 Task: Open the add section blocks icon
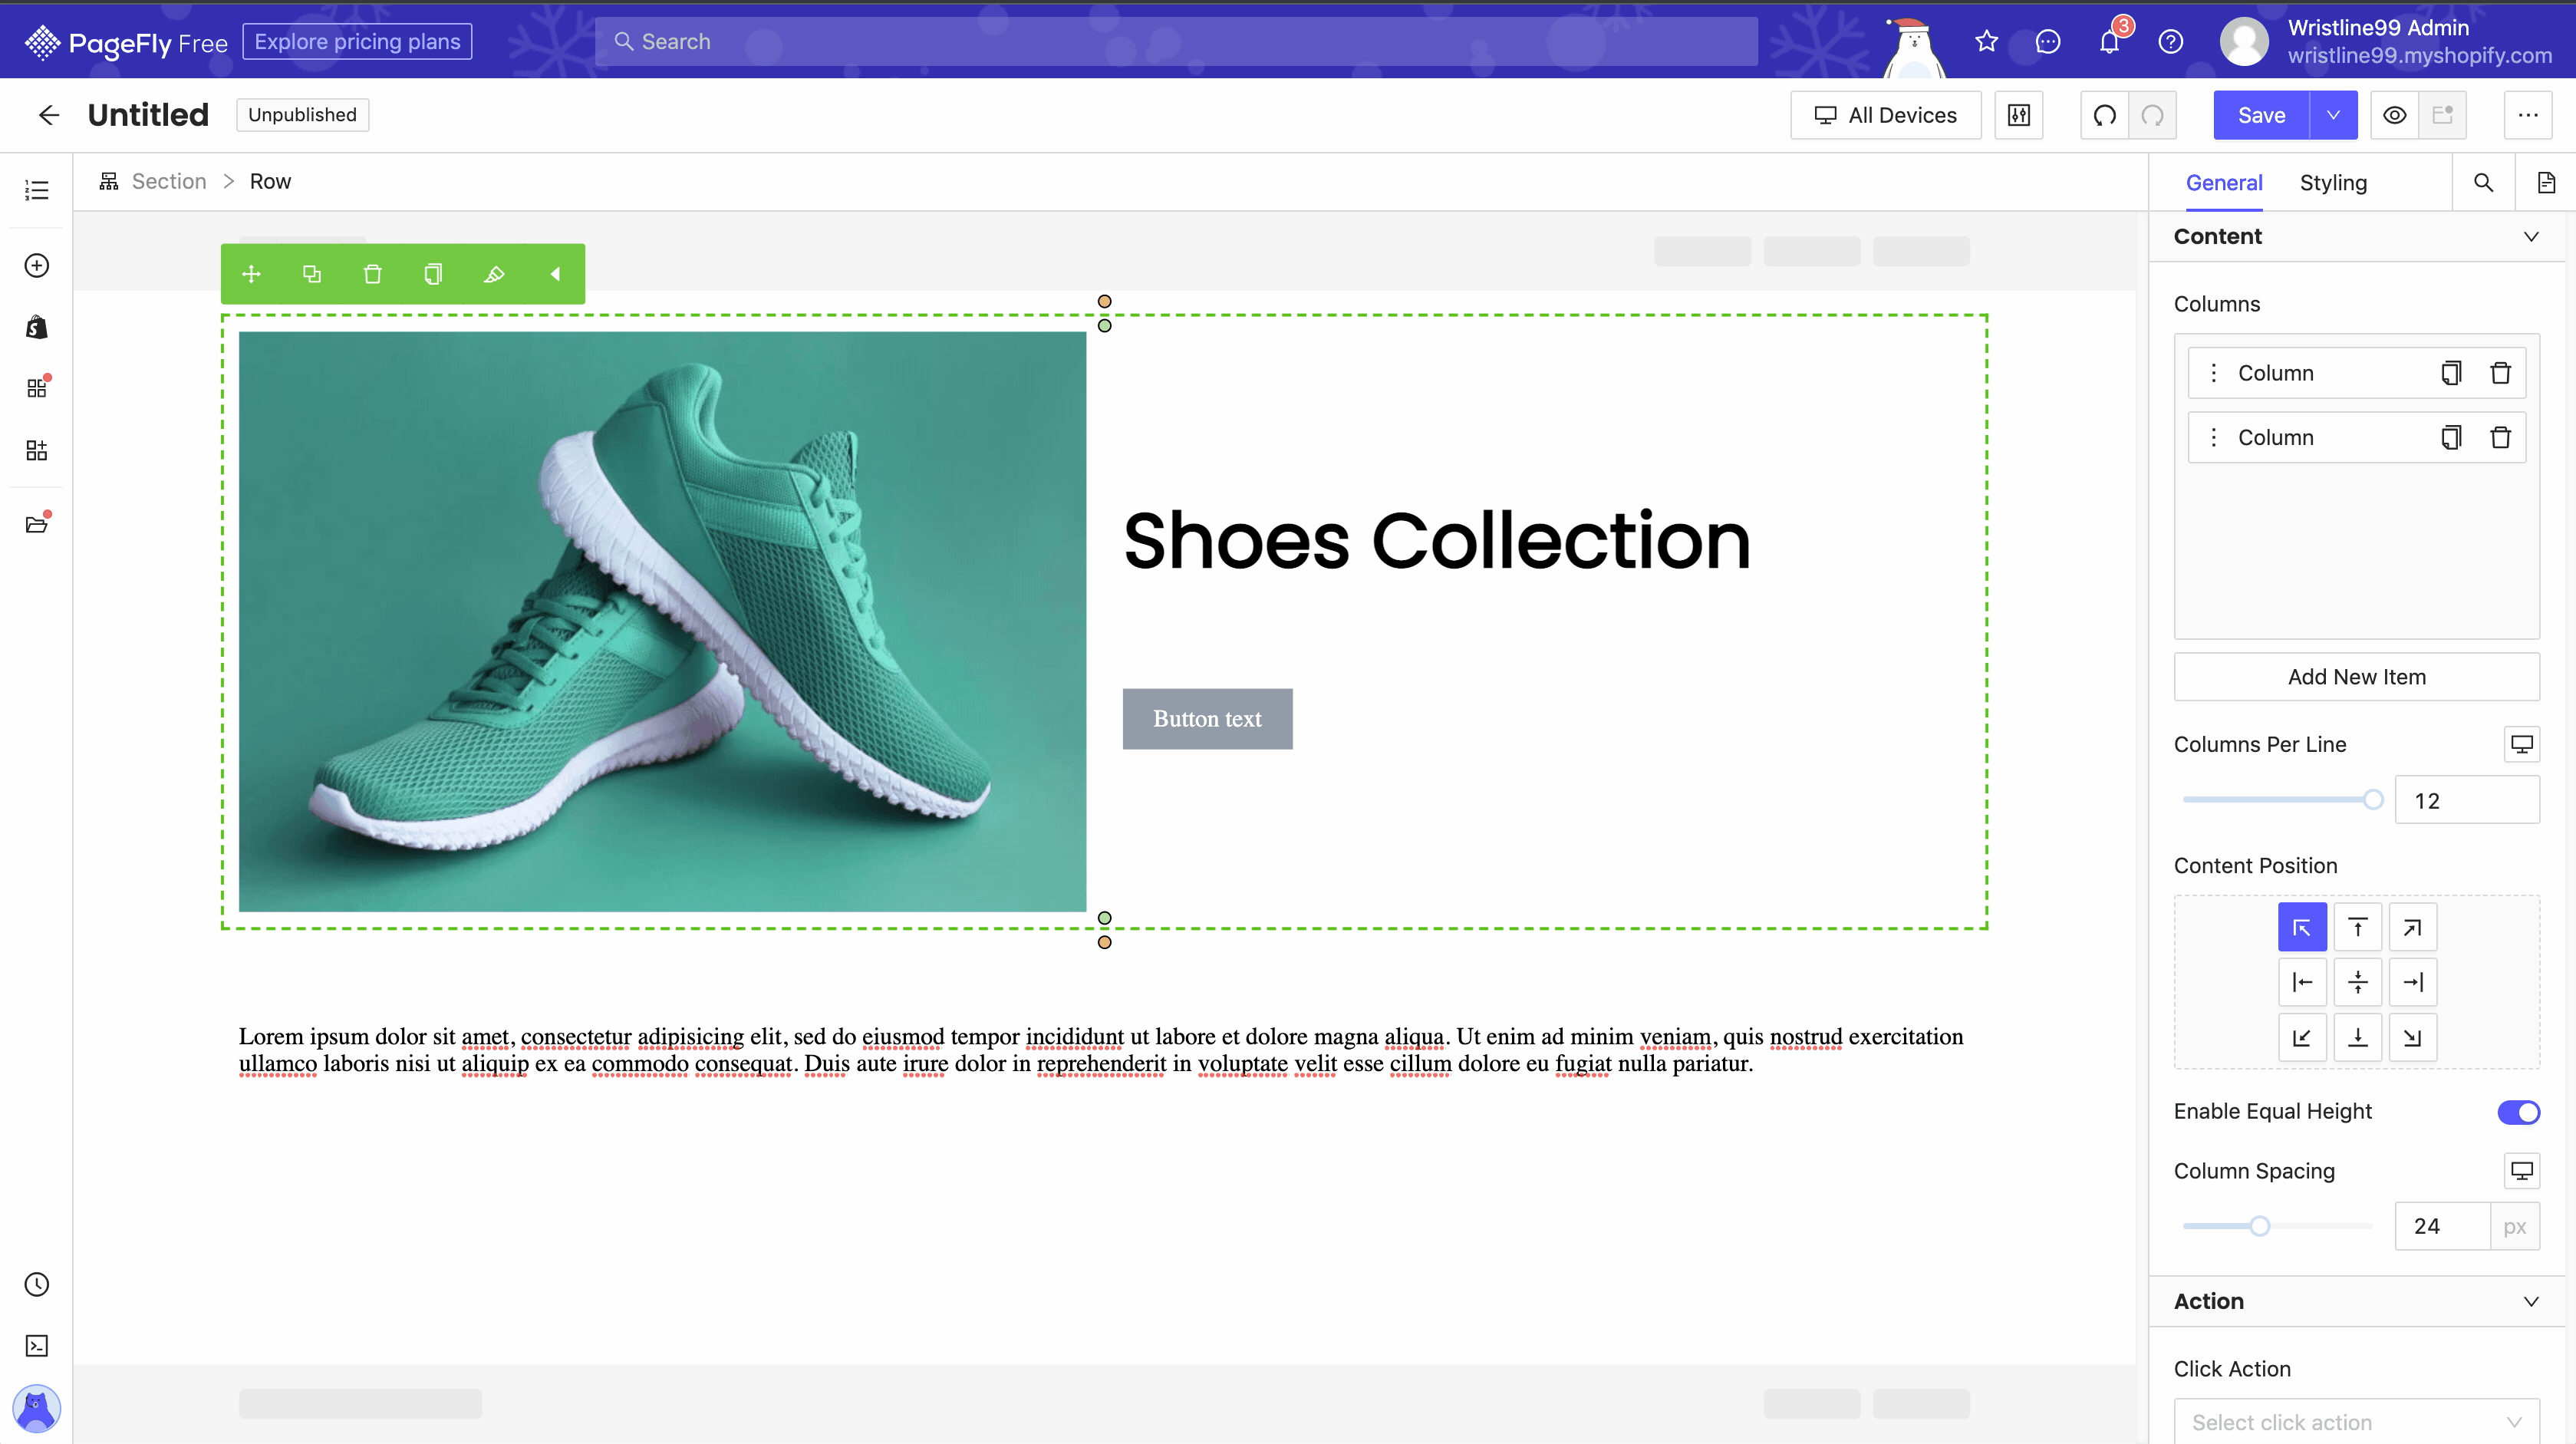click(37, 450)
